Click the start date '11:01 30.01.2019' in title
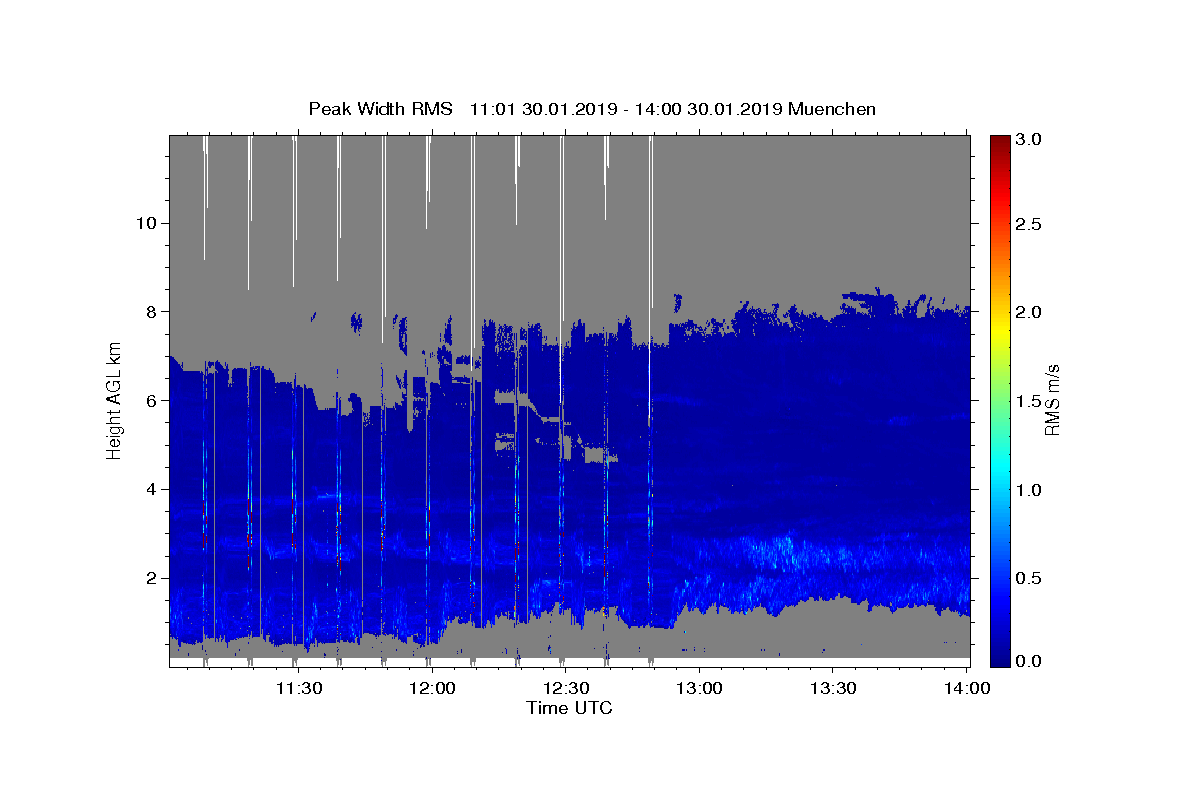The height and width of the screenshot is (800, 1200). click(542, 109)
